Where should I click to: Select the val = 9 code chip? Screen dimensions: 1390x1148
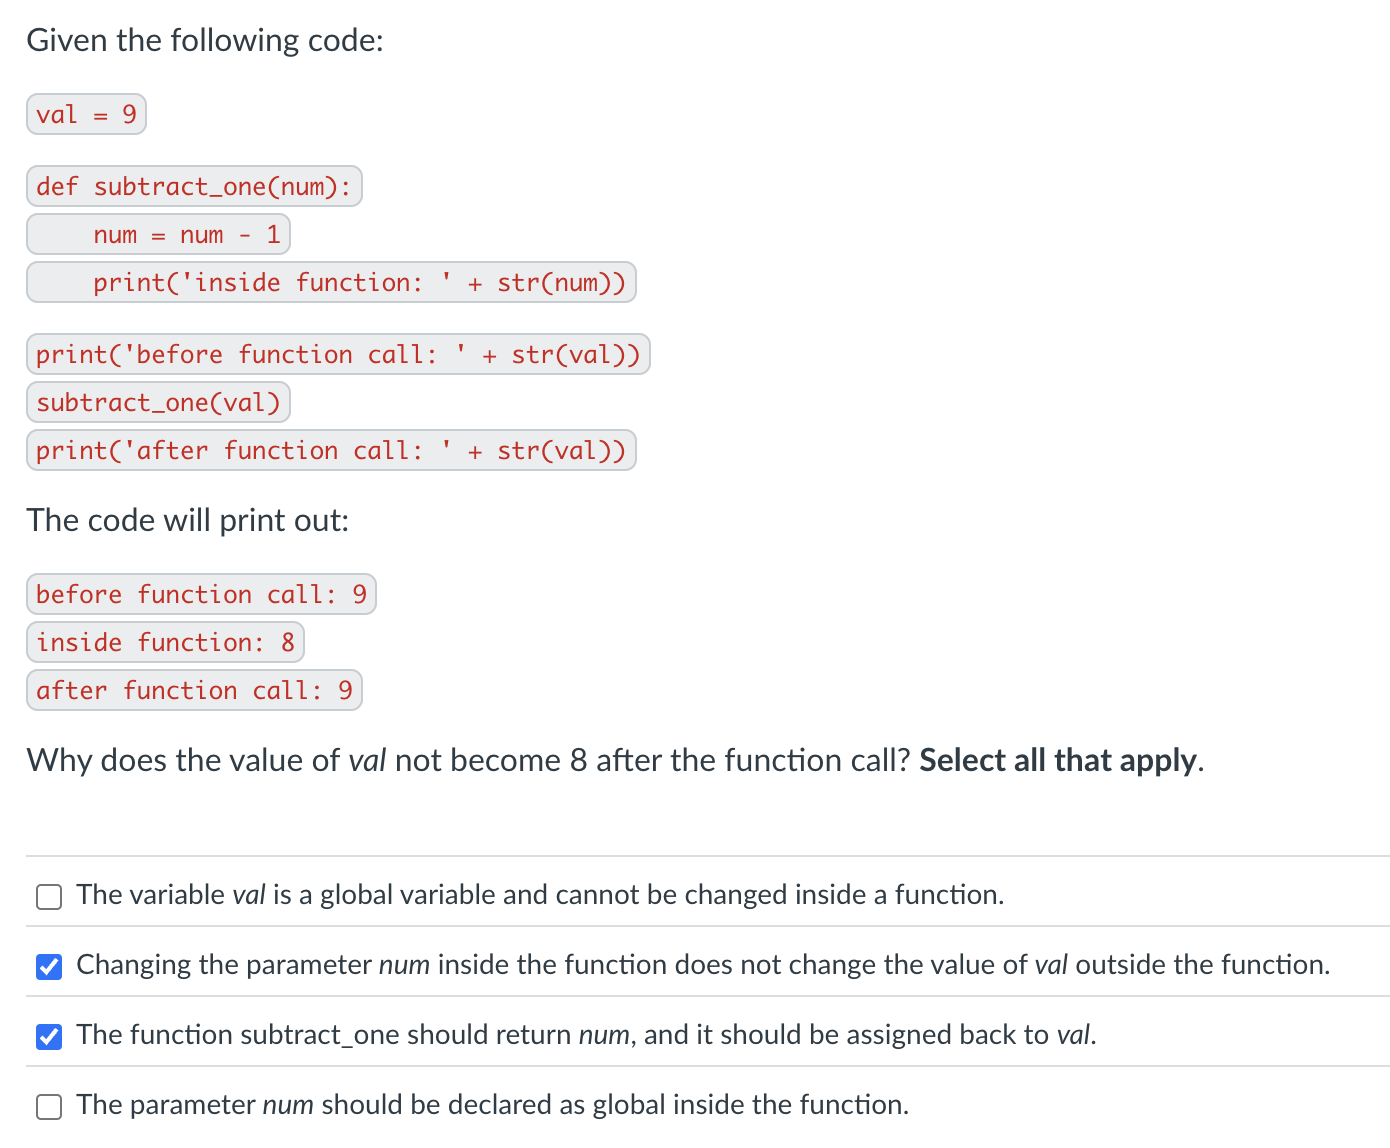[86, 114]
